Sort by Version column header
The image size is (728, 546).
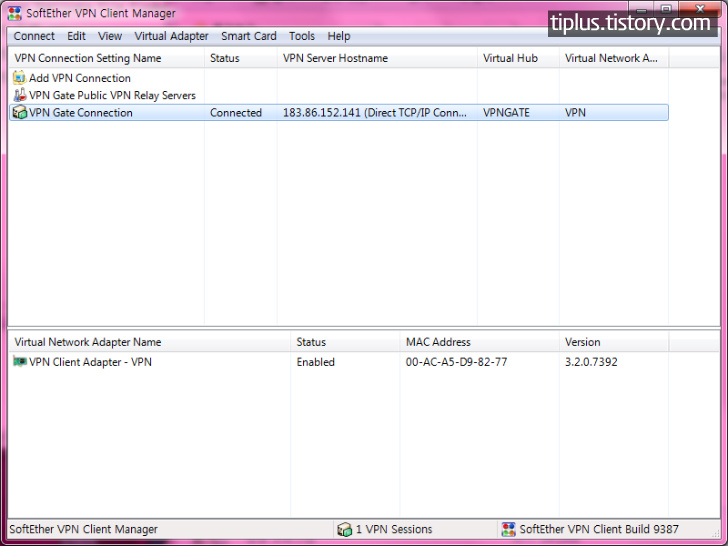tap(614, 342)
